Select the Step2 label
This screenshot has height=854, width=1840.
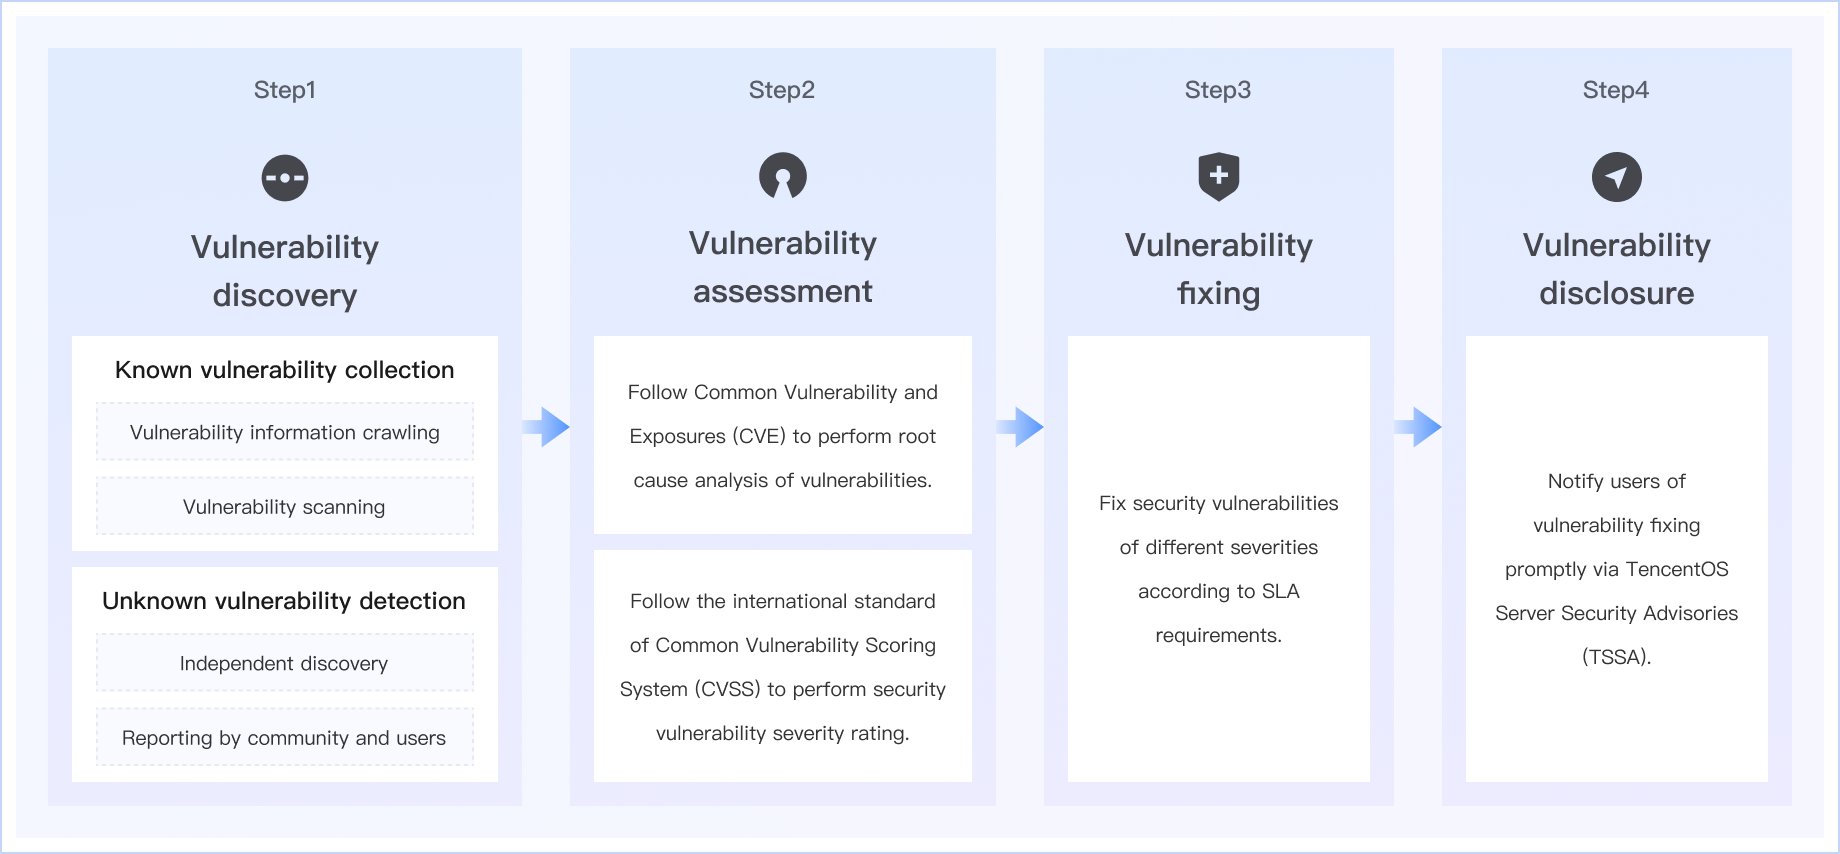(782, 90)
